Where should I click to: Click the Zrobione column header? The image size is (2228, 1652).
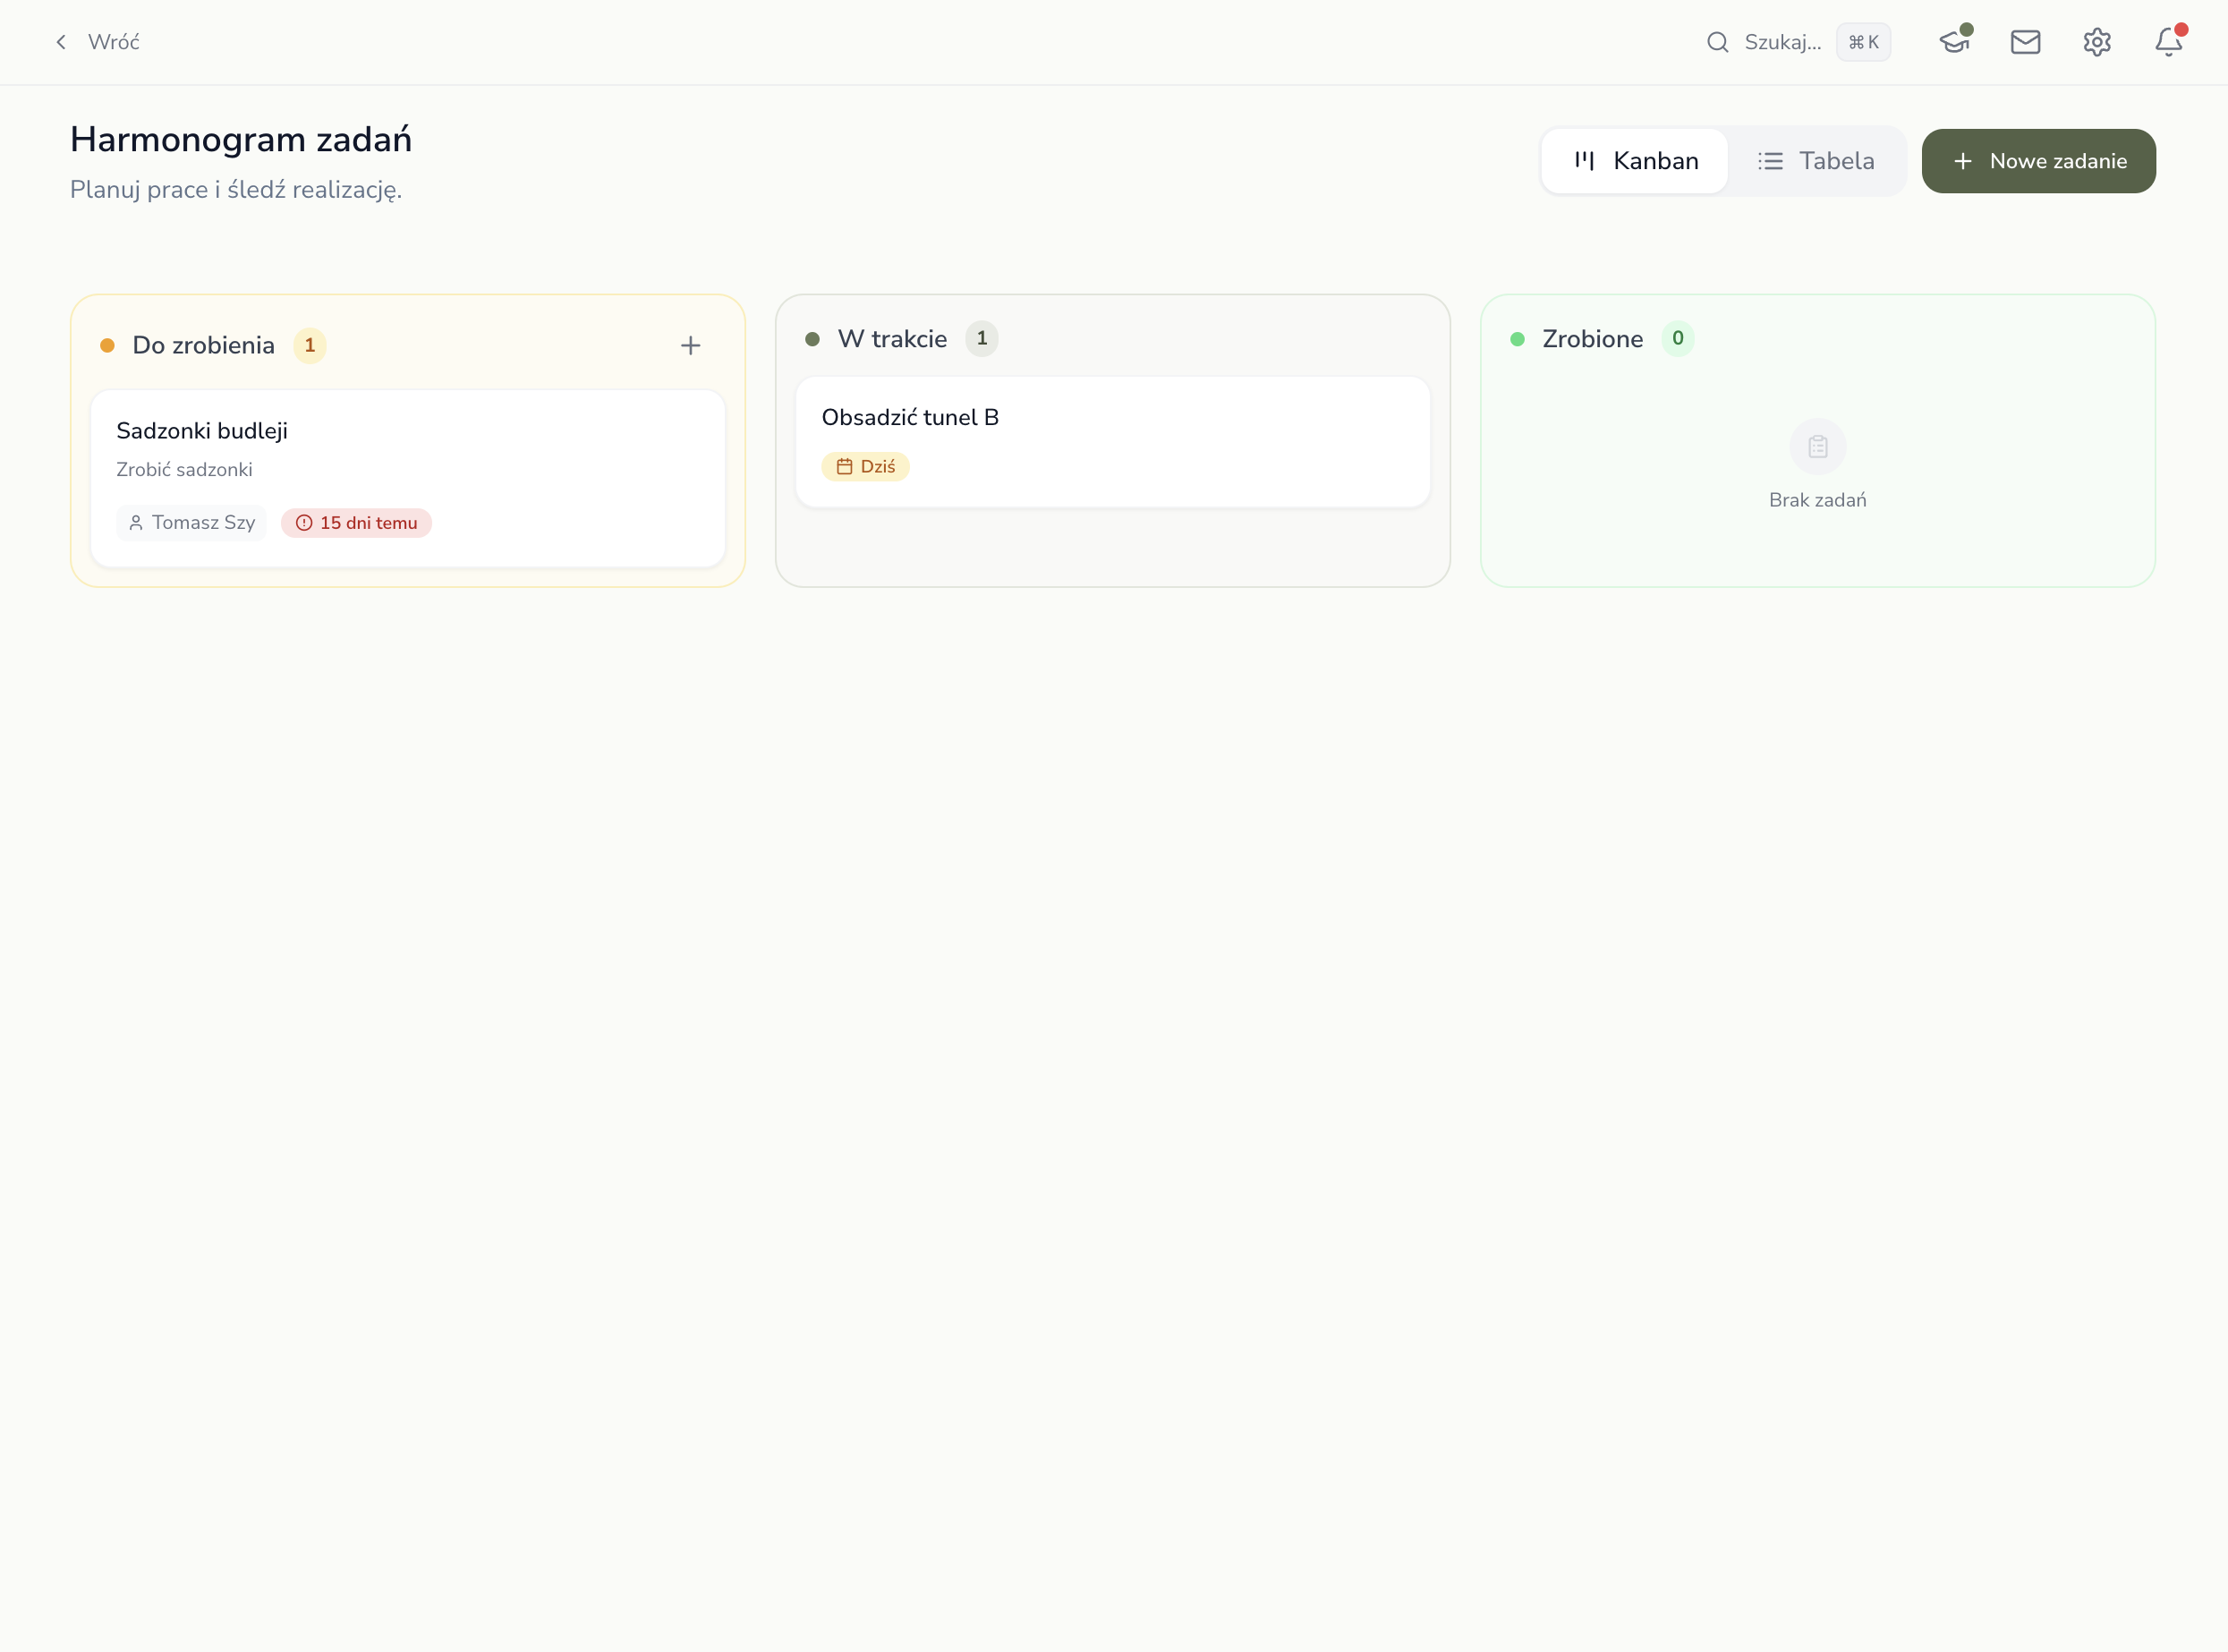coord(1592,339)
